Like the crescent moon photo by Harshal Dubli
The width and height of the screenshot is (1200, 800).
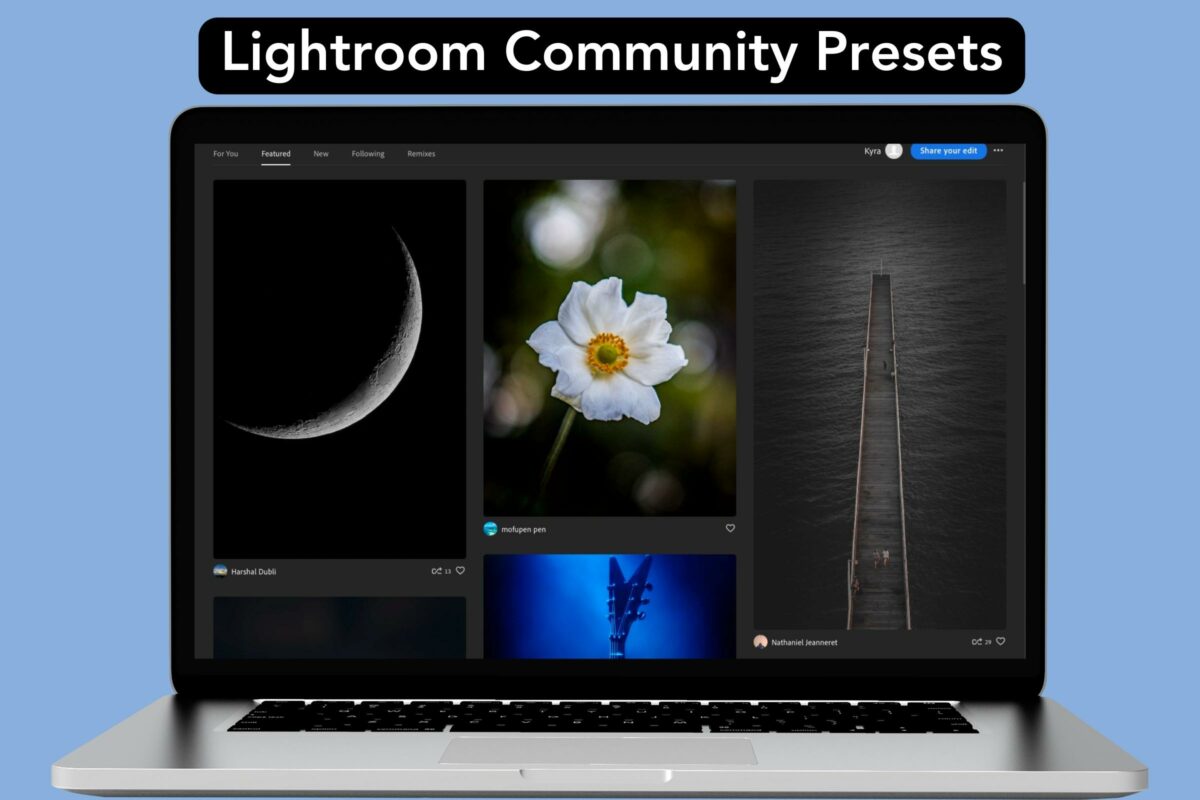pyautogui.click(x=460, y=571)
